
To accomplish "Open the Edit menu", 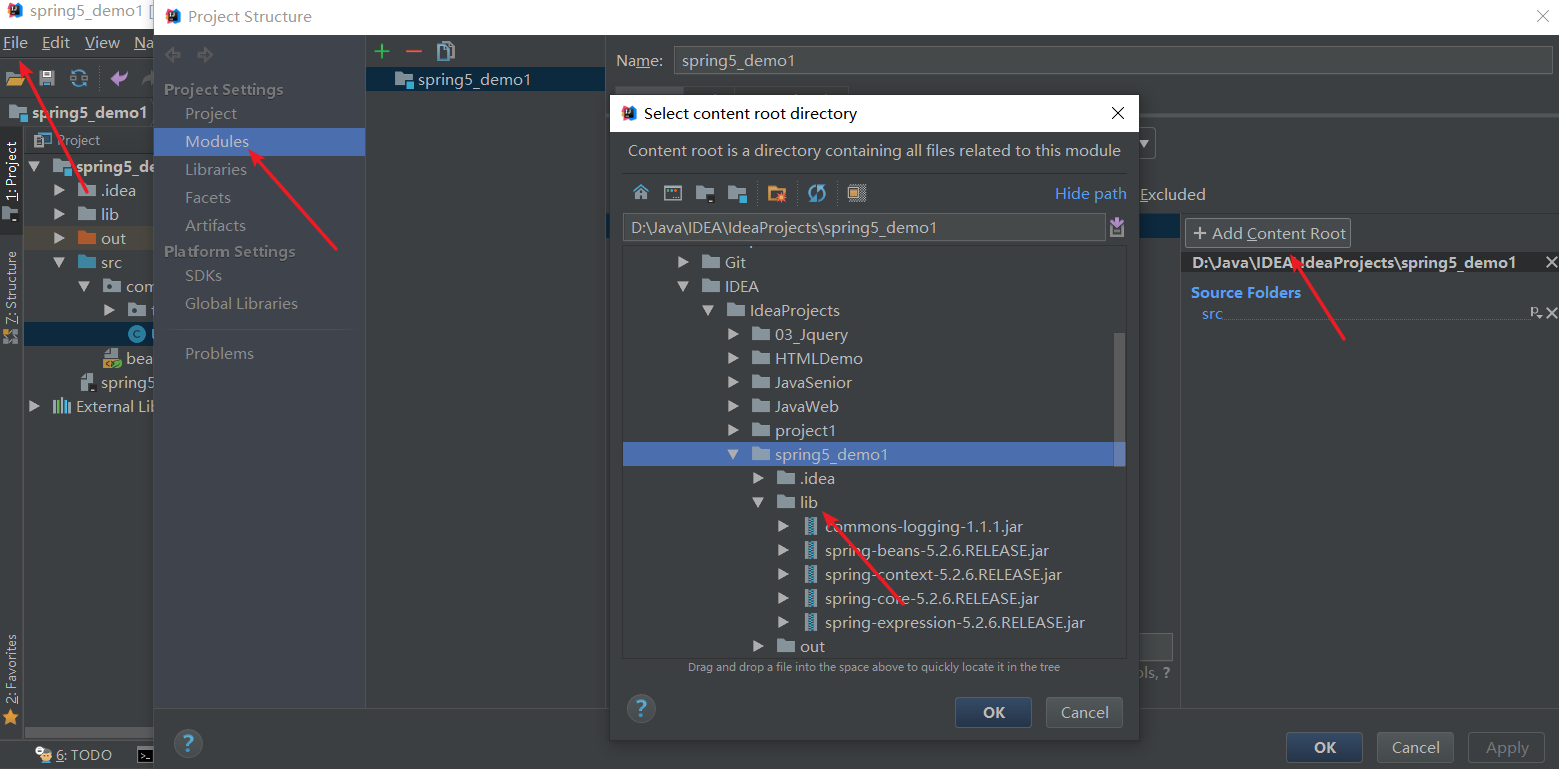I will click(x=55, y=42).
